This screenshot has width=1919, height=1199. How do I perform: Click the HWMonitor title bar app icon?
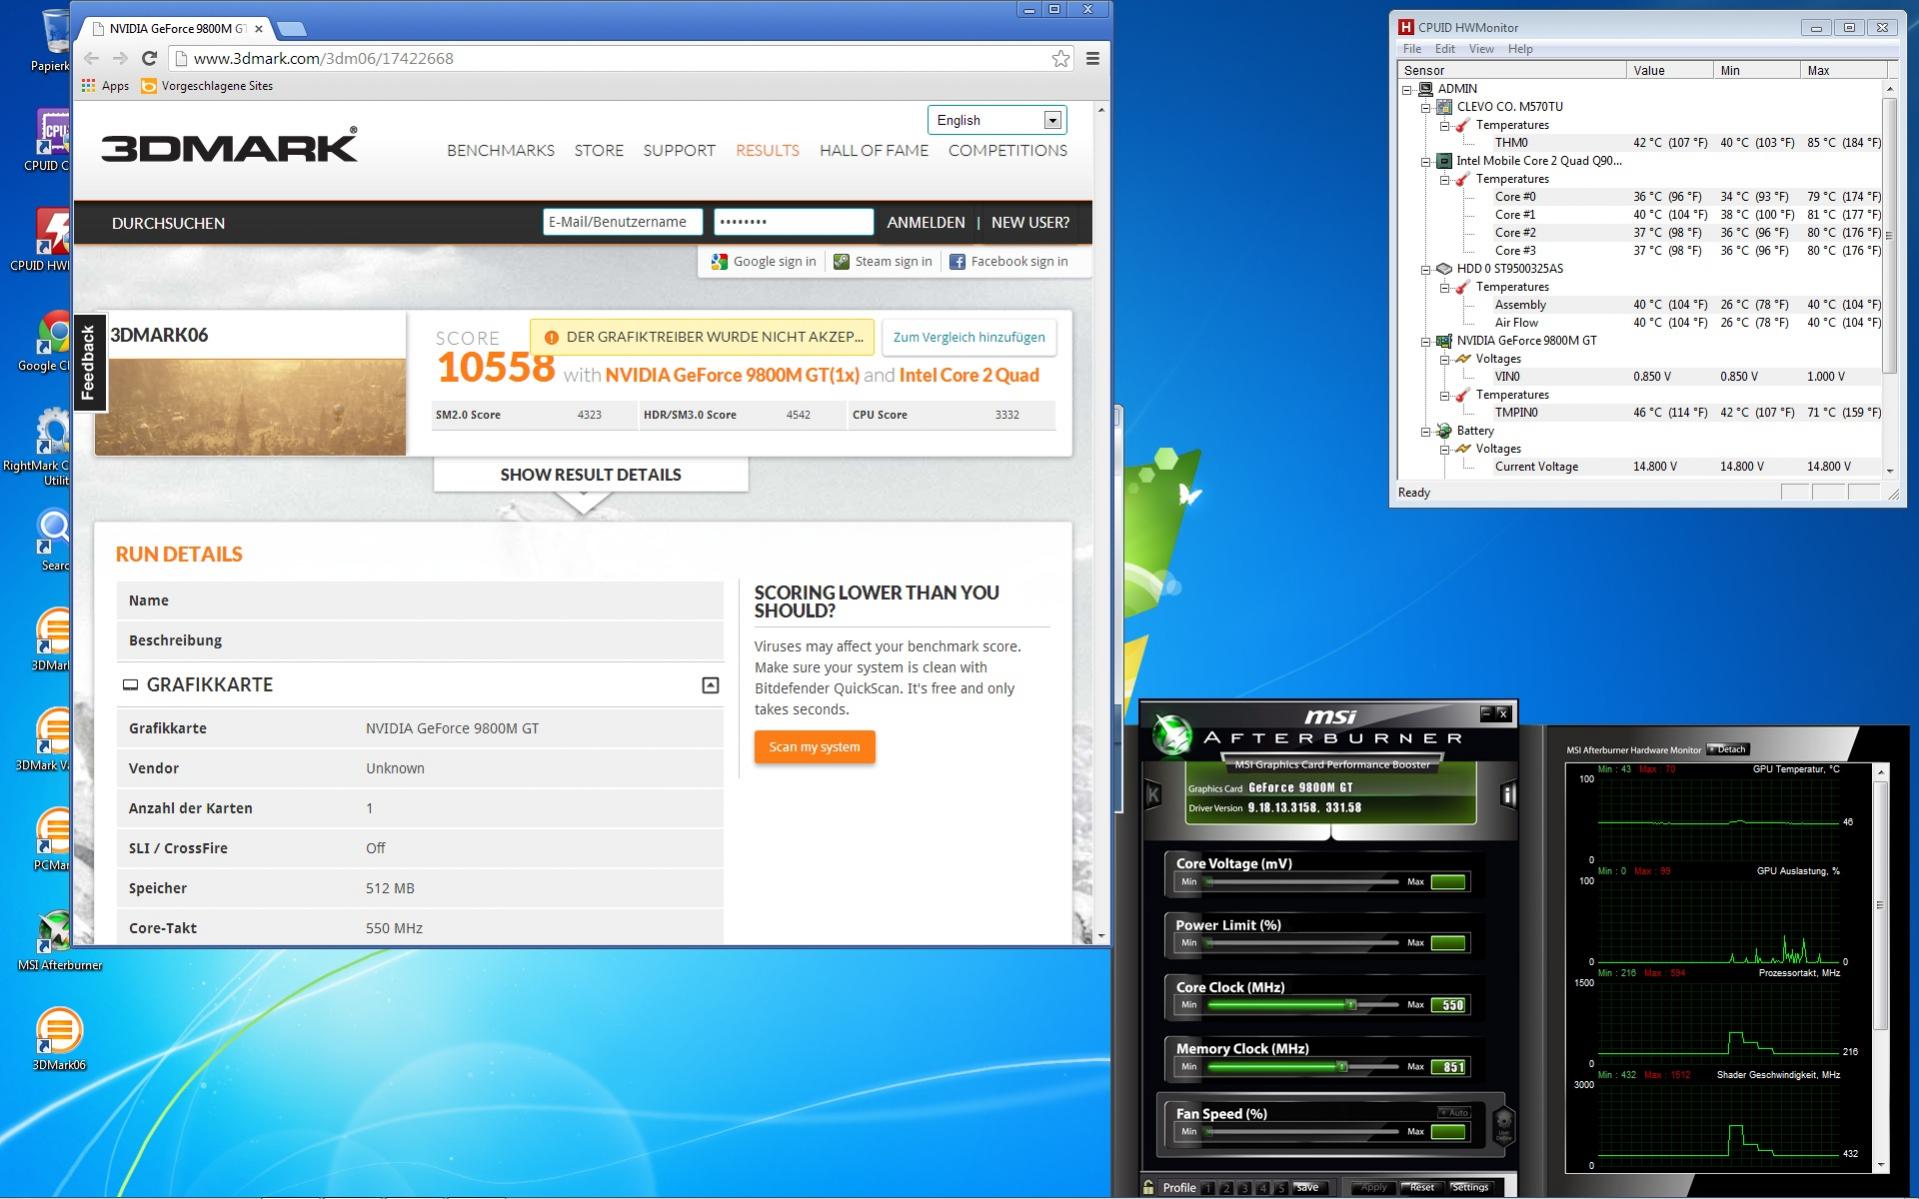(x=1406, y=27)
